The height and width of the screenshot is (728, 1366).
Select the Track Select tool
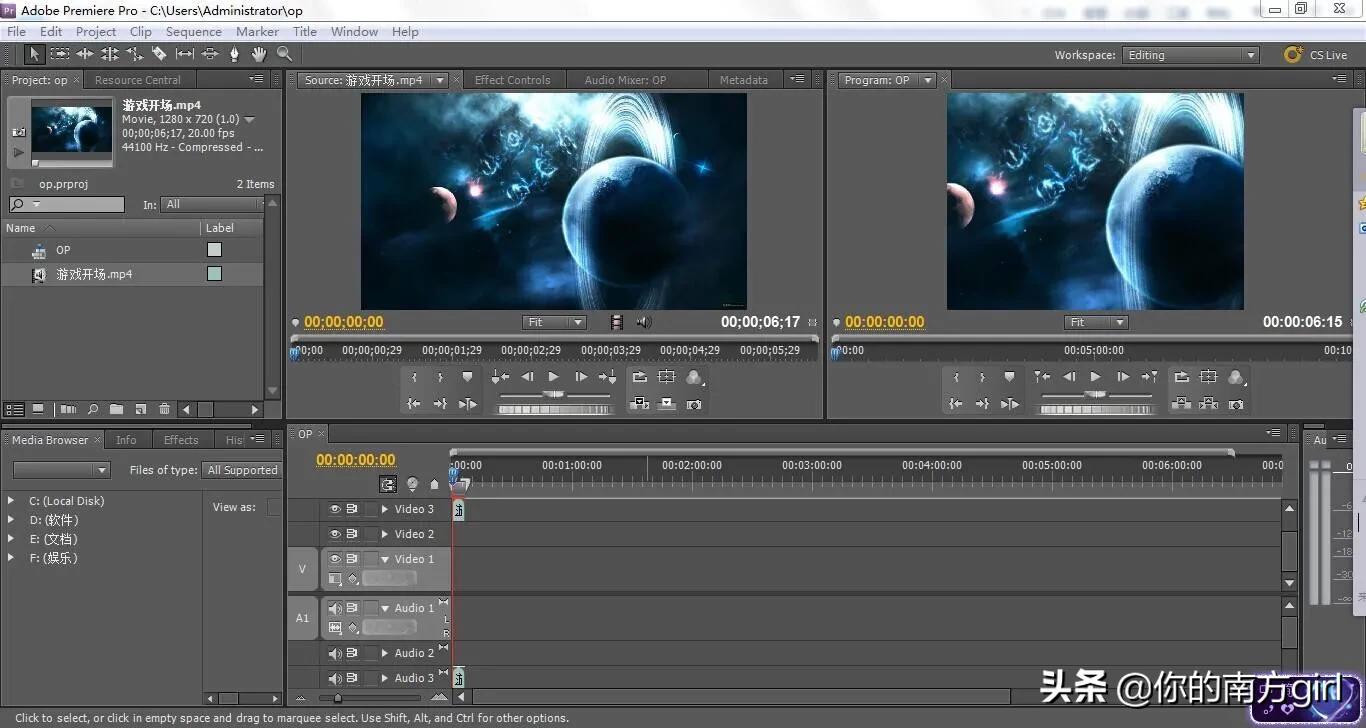point(60,54)
